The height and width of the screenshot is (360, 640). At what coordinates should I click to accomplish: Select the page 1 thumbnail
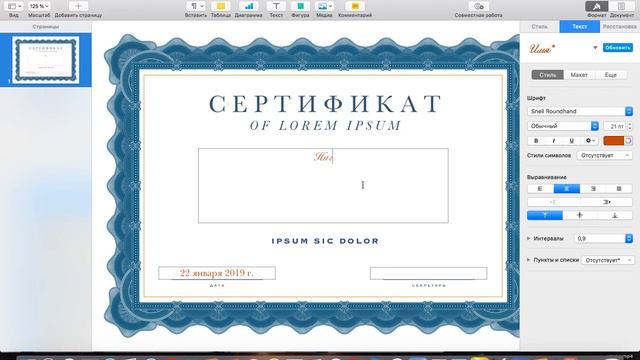tap(45, 60)
